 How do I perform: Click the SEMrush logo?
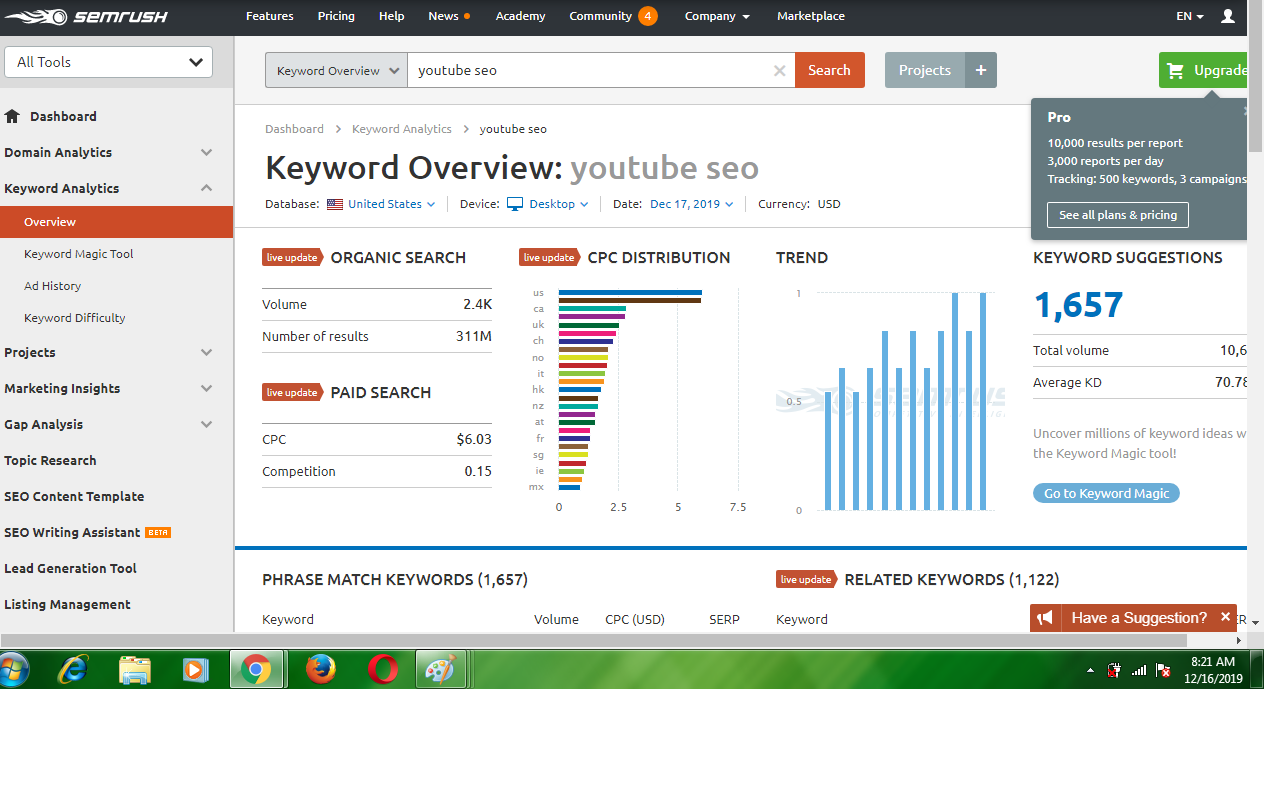[85, 16]
